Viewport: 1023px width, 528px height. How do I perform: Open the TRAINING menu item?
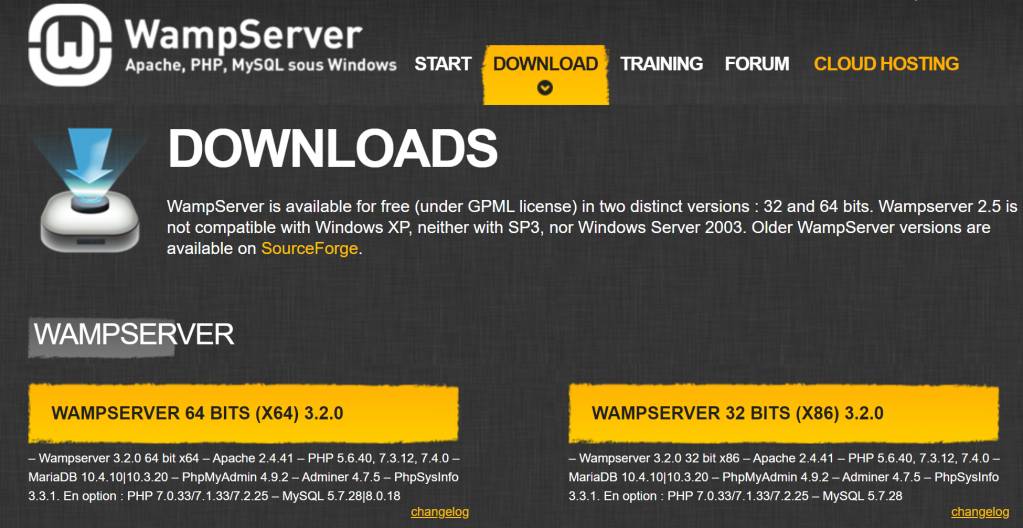coord(661,64)
